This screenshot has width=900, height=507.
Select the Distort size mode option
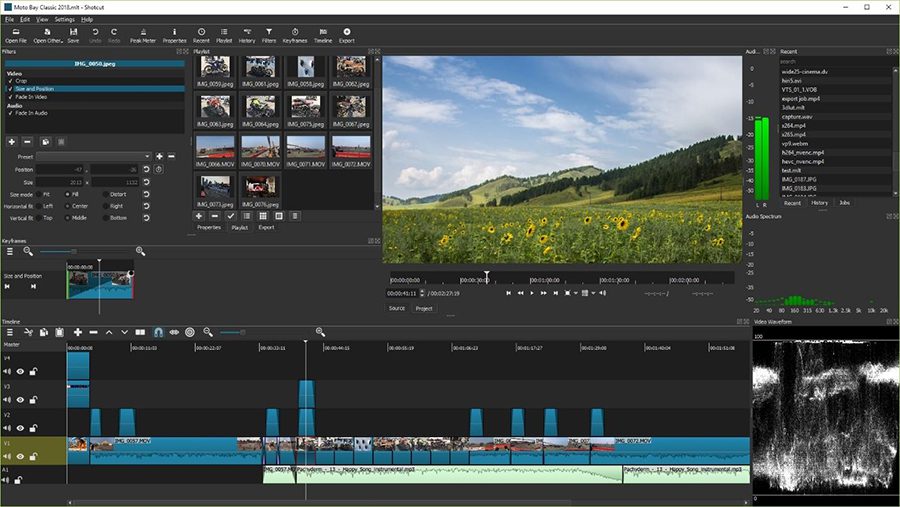pyautogui.click(x=106, y=194)
